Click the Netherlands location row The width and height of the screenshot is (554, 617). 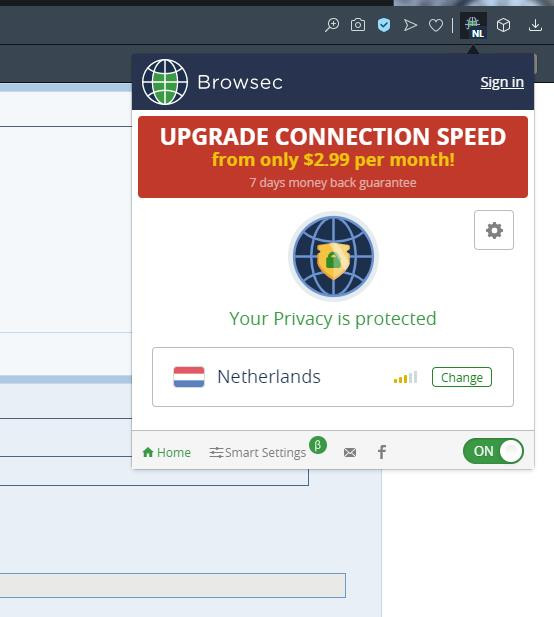click(x=333, y=377)
